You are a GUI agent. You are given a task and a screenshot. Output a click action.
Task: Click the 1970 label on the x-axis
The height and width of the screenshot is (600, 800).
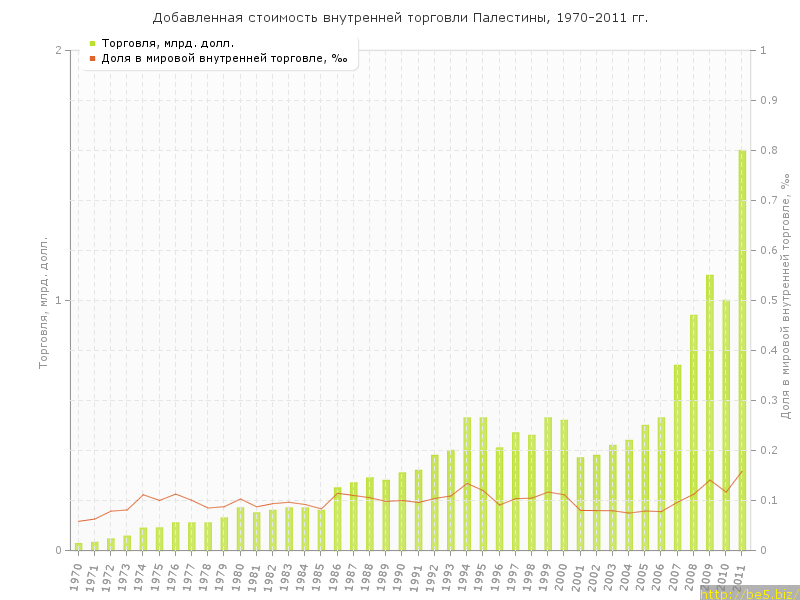(x=76, y=575)
